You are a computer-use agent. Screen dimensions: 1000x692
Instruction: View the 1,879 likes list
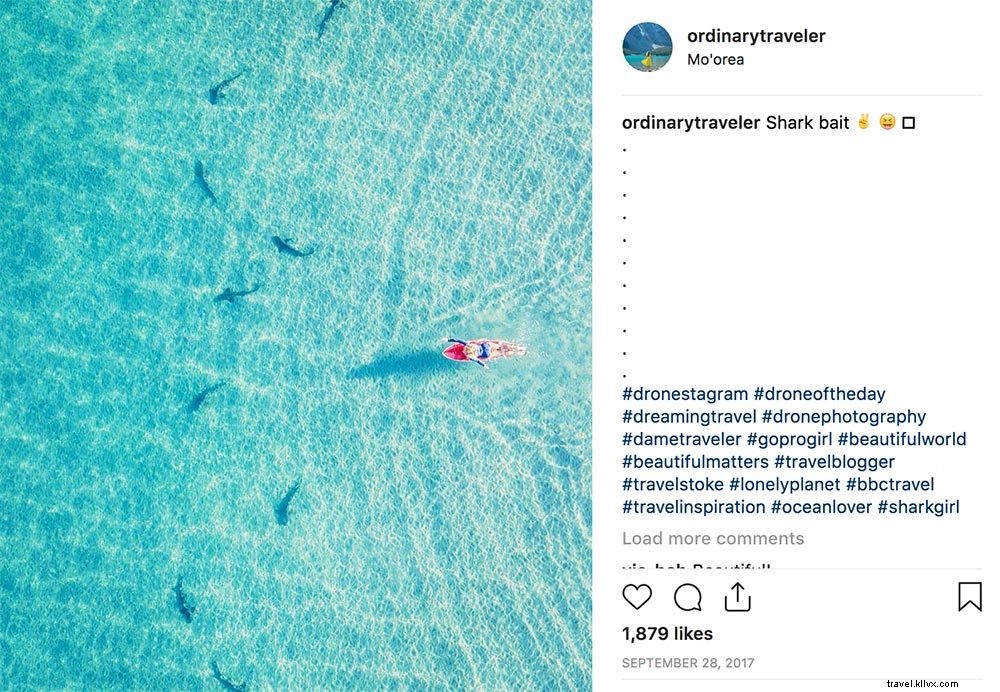pyautogui.click(x=666, y=634)
